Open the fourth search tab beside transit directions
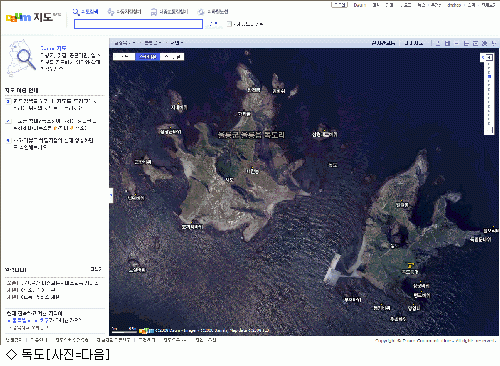The image size is (500, 366). pos(213,12)
